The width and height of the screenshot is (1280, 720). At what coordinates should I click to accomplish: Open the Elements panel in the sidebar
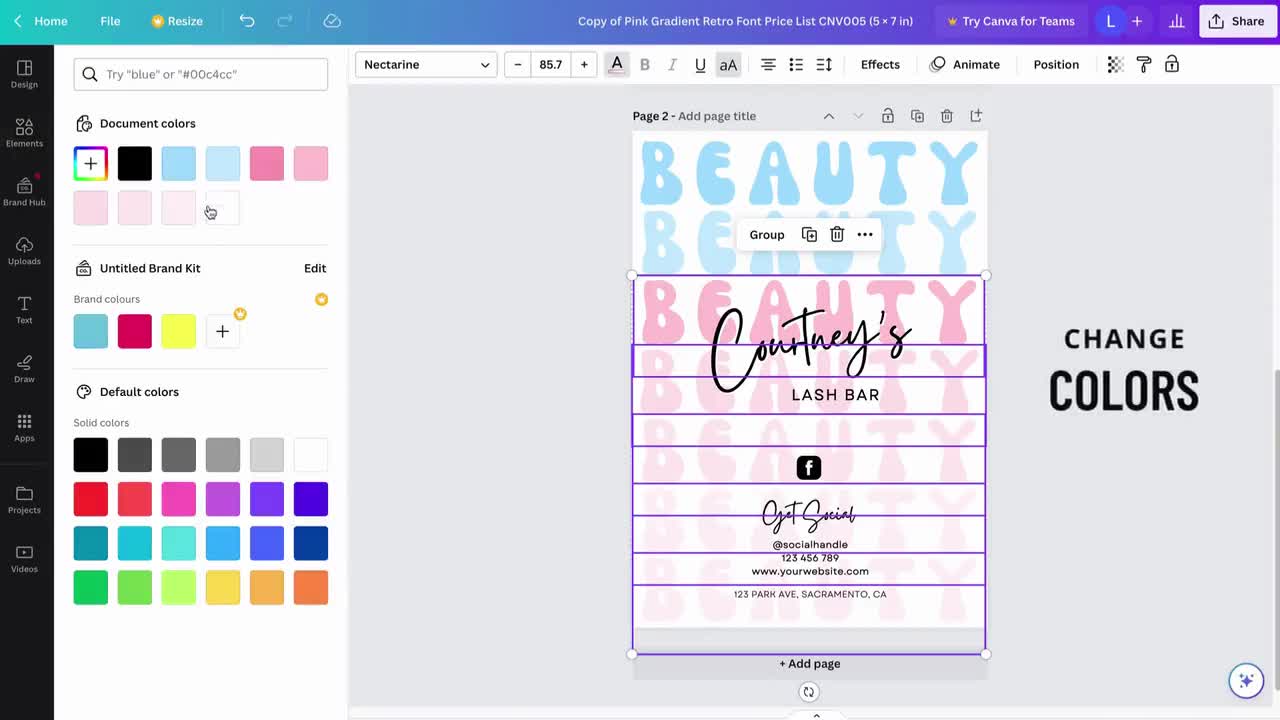tap(24, 132)
